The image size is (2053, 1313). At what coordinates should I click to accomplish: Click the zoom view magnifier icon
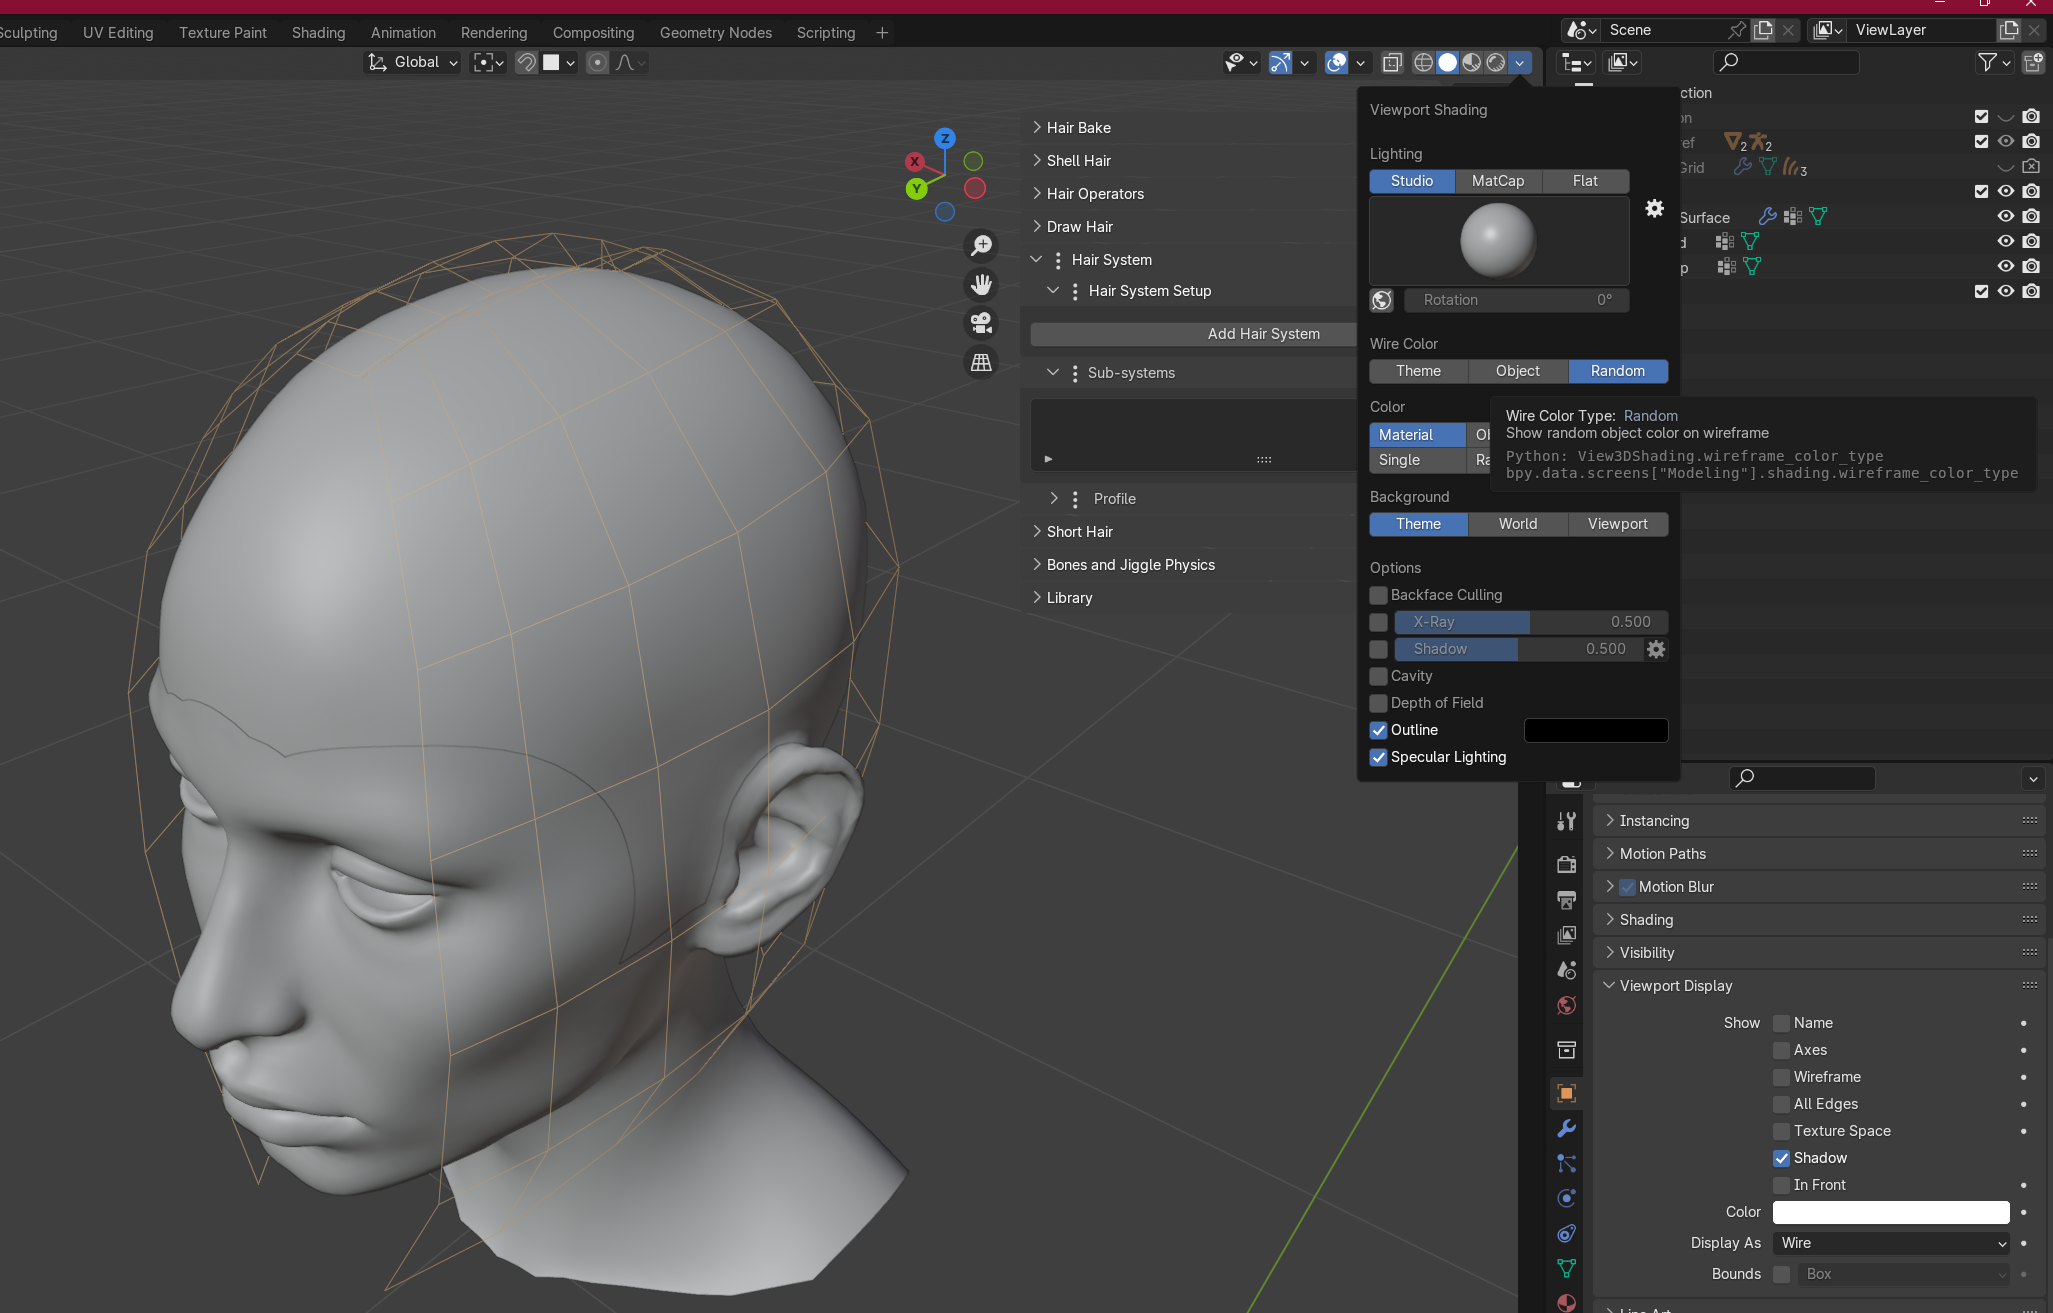(982, 245)
